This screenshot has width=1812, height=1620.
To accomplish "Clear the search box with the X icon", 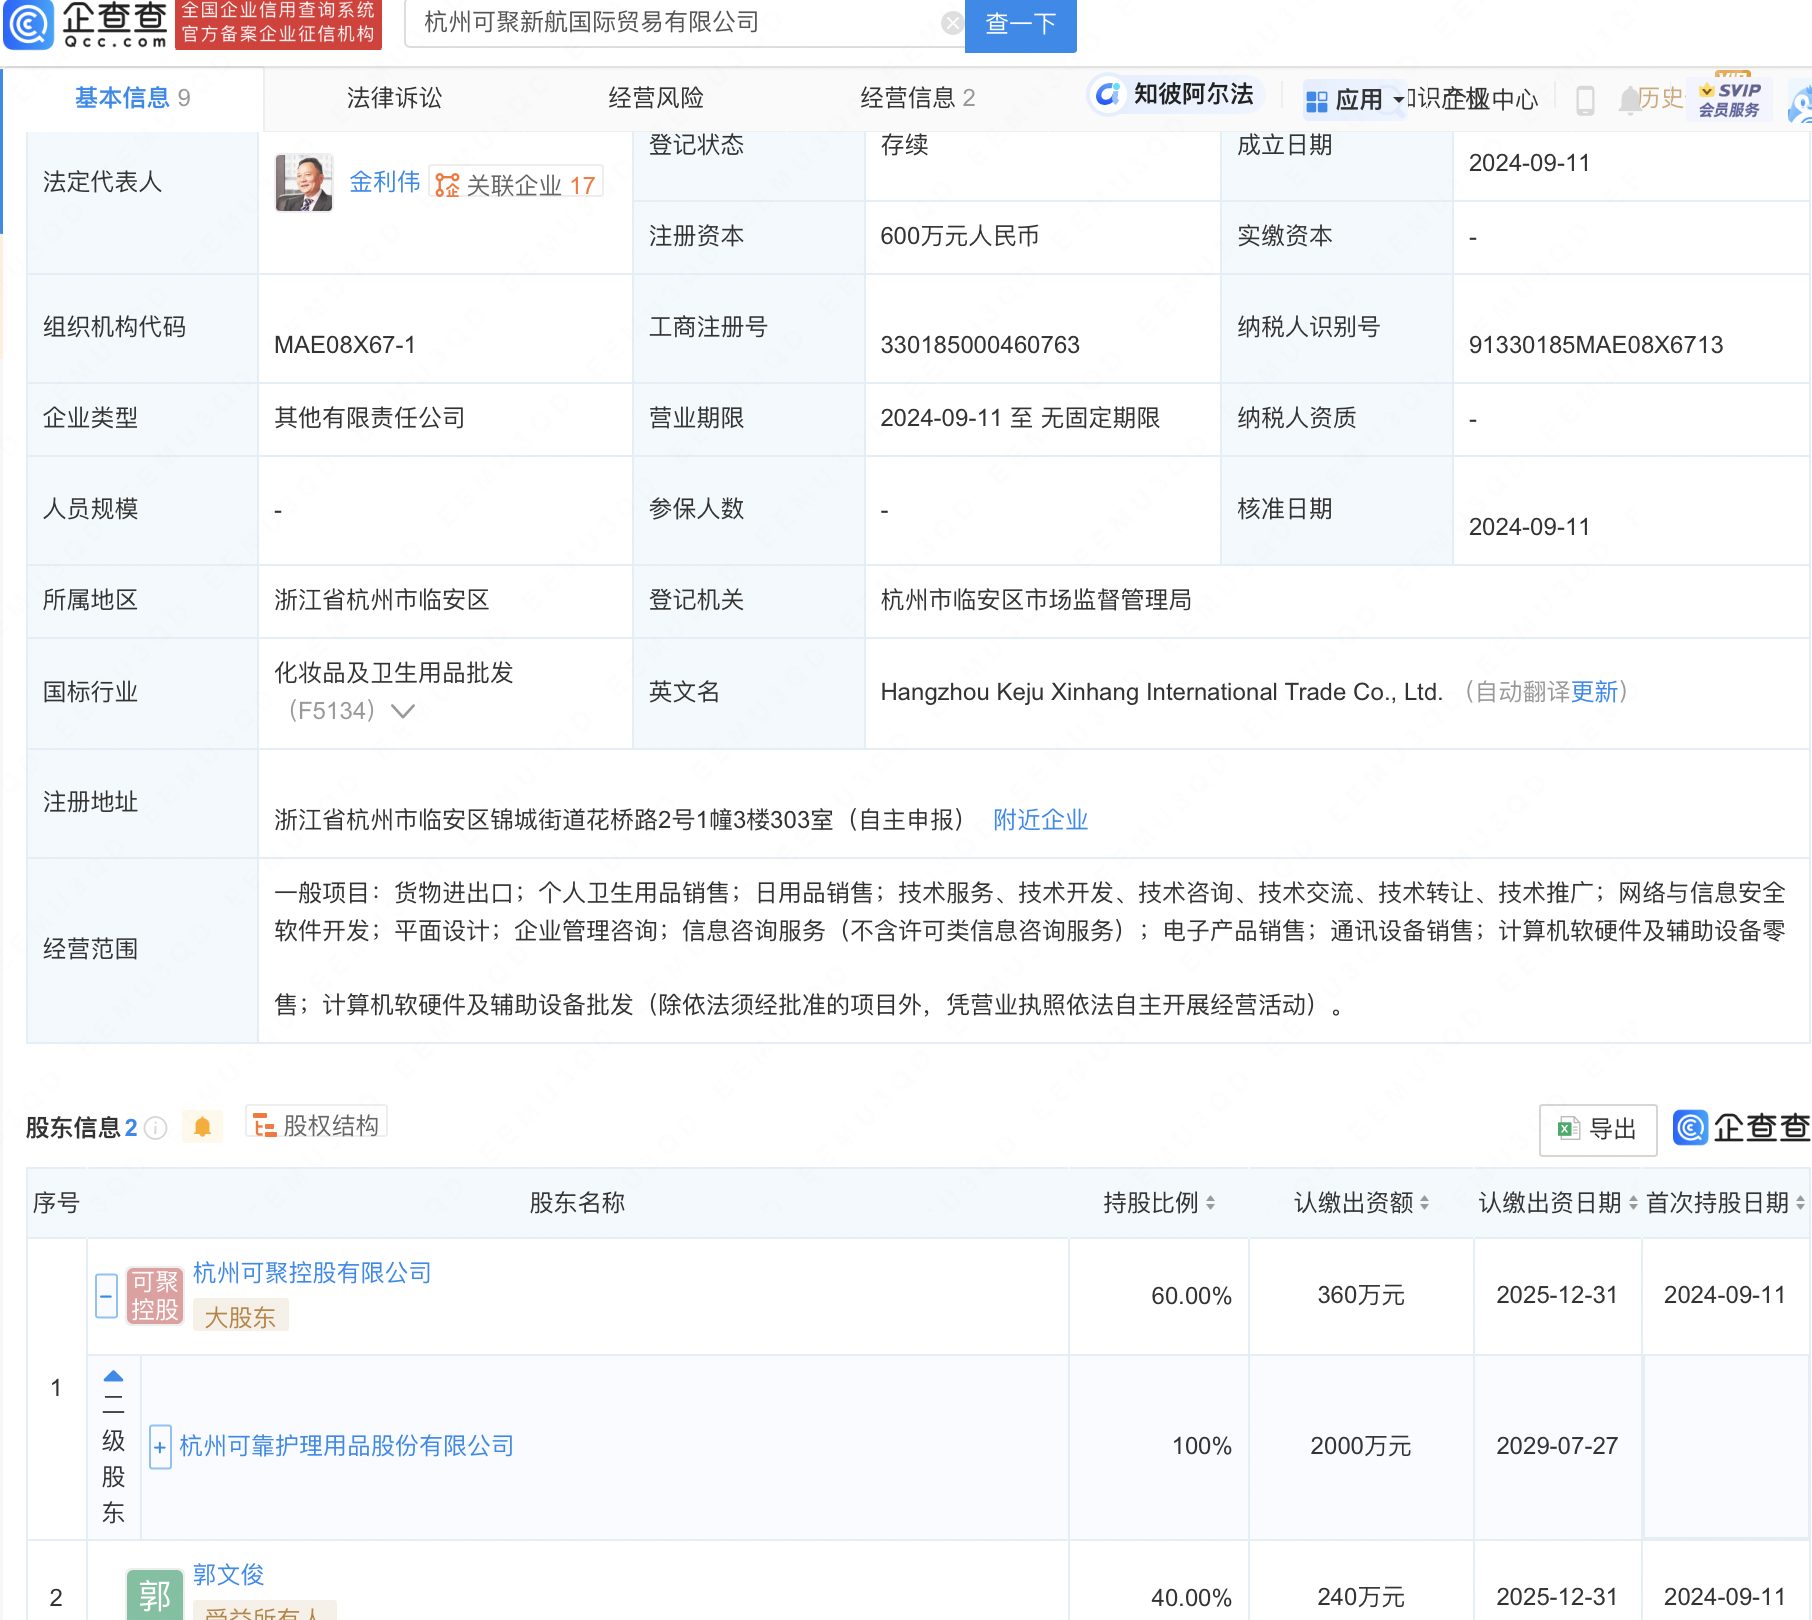I will coord(952,23).
